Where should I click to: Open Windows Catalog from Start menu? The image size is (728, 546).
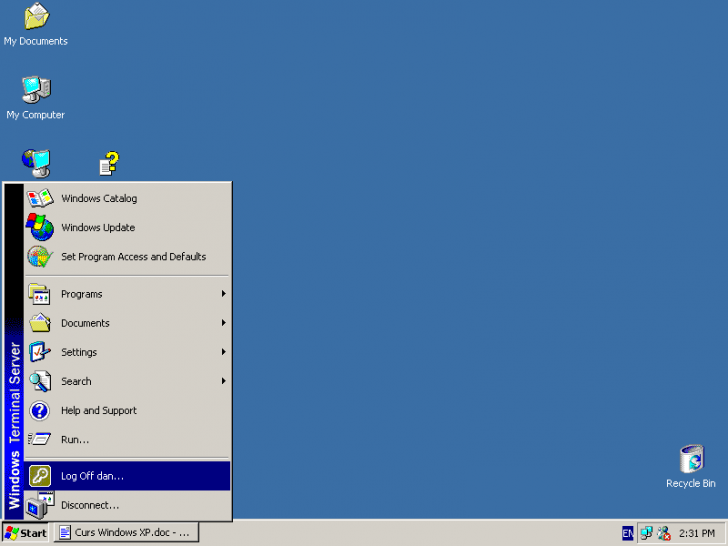tap(127, 198)
